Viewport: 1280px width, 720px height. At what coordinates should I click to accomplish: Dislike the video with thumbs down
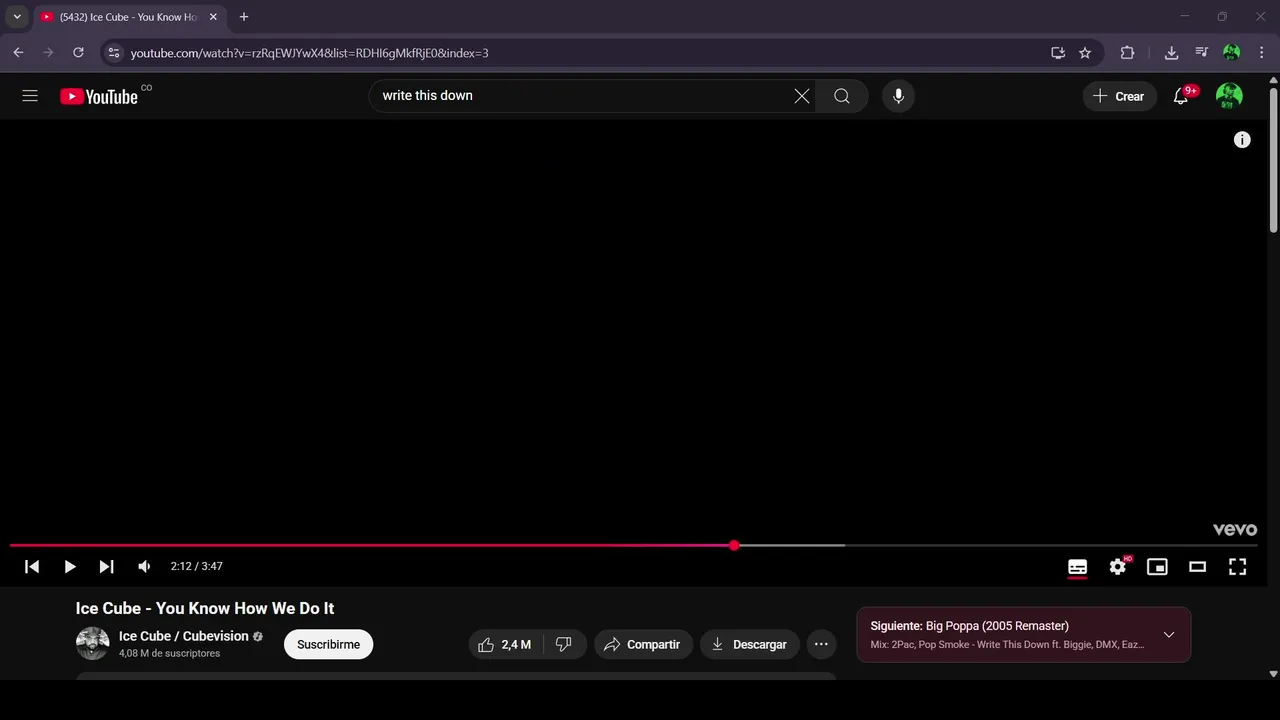[x=563, y=645]
